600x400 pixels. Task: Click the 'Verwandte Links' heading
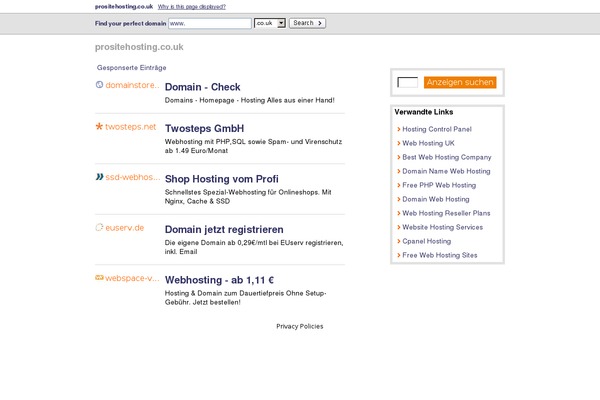[x=424, y=112]
